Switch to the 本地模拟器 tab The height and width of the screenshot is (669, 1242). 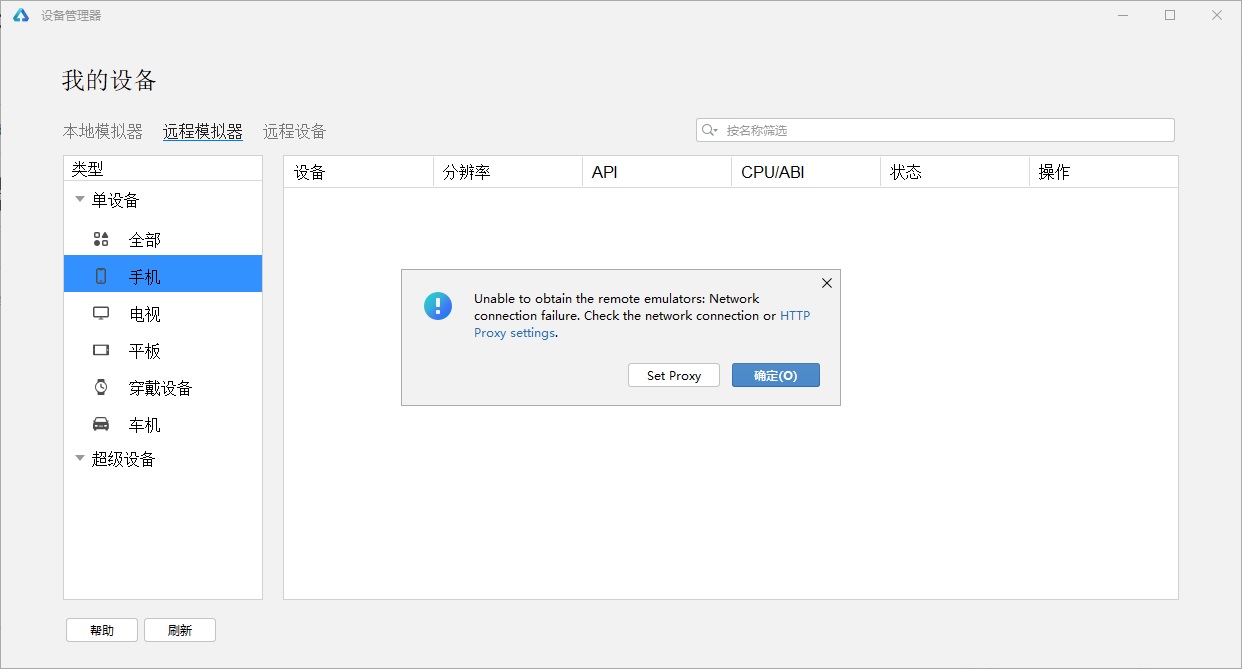(x=102, y=131)
